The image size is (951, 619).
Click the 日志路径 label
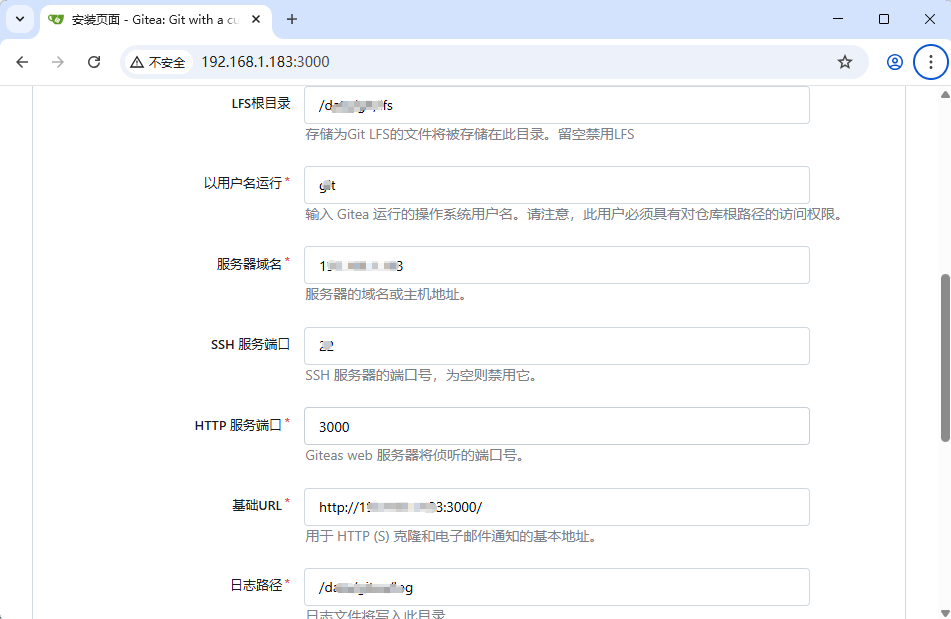(x=256, y=585)
